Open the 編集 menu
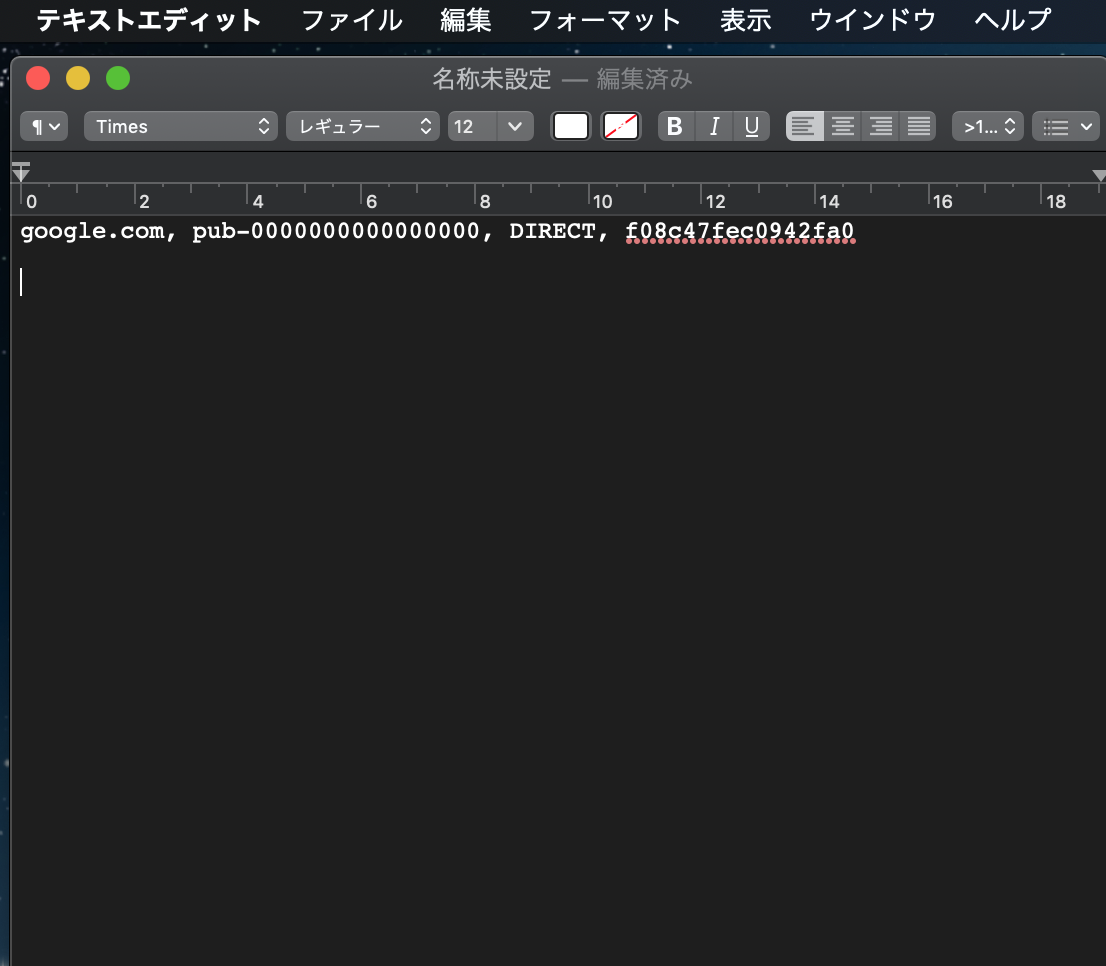The width and height of the screenshot is (1106, 966). [466, 20]
